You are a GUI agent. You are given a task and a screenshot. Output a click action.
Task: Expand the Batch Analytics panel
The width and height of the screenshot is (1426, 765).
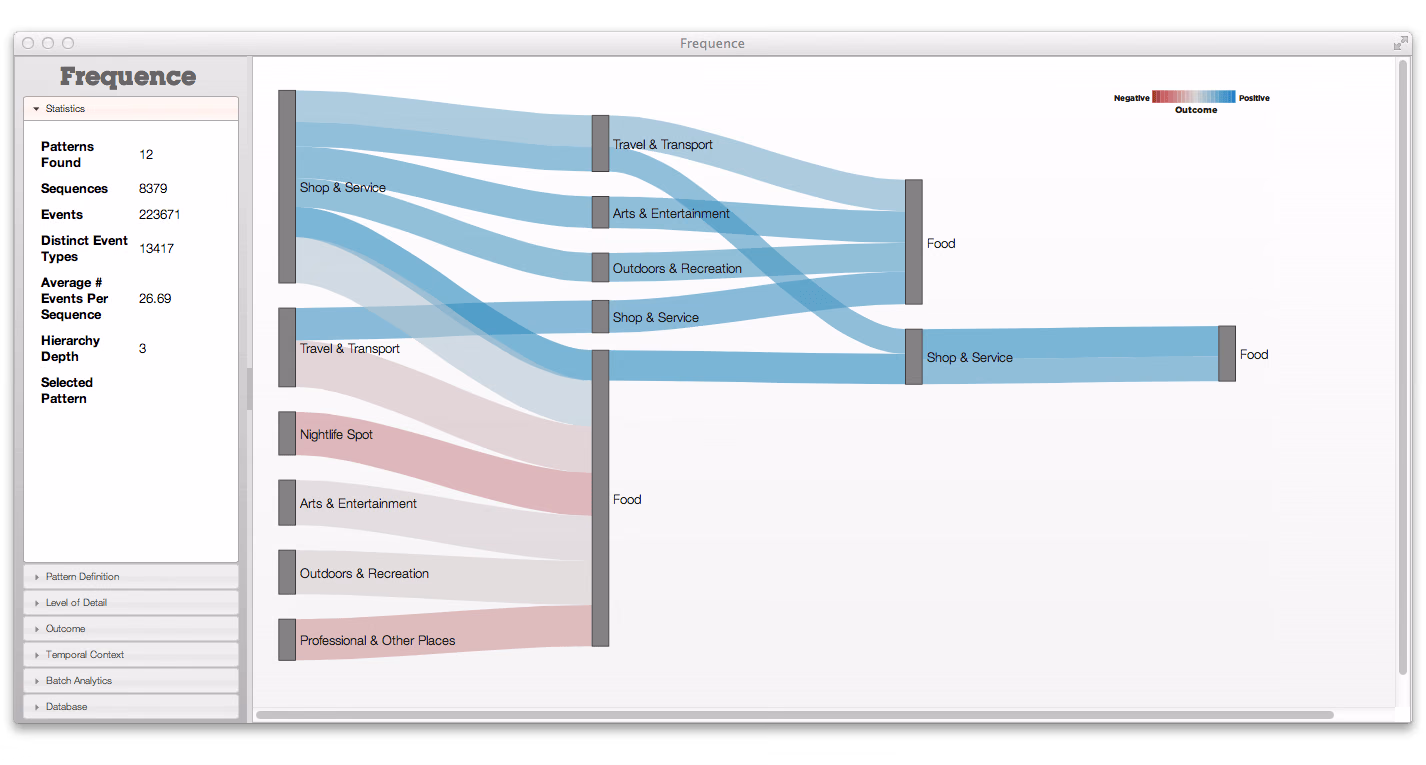tap(131, 681)
